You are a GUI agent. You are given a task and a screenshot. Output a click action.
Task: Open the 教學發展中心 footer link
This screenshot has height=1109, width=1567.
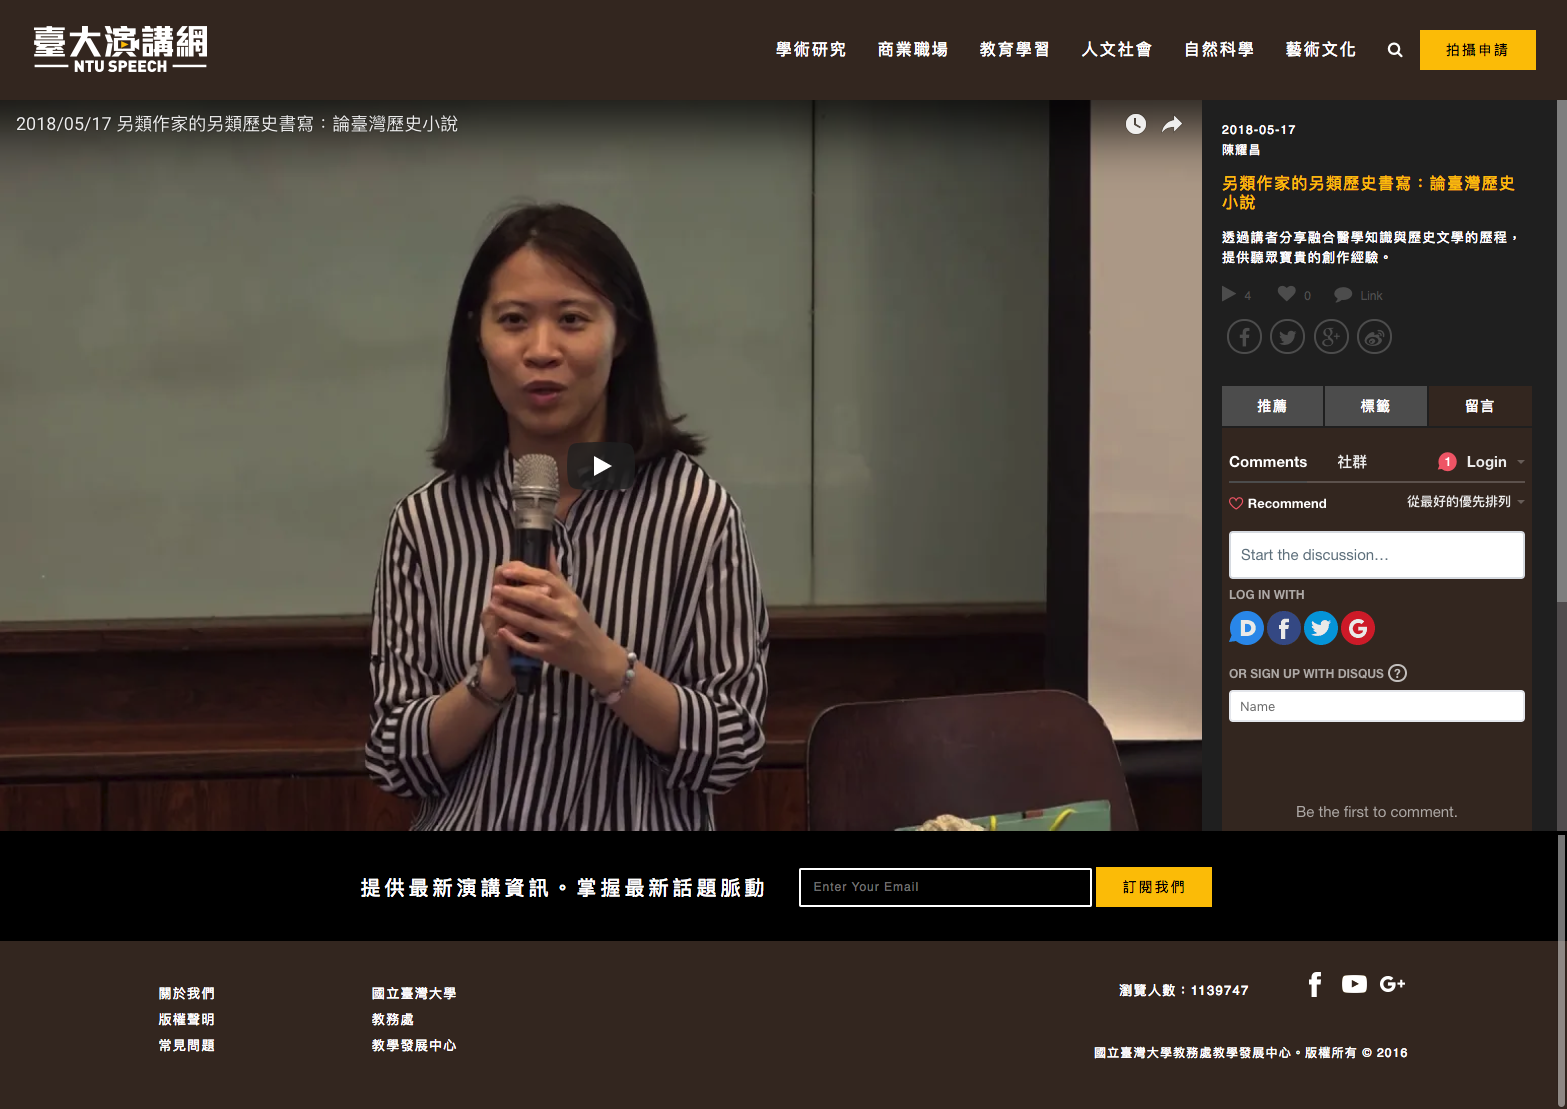[x=414, y=1045]
